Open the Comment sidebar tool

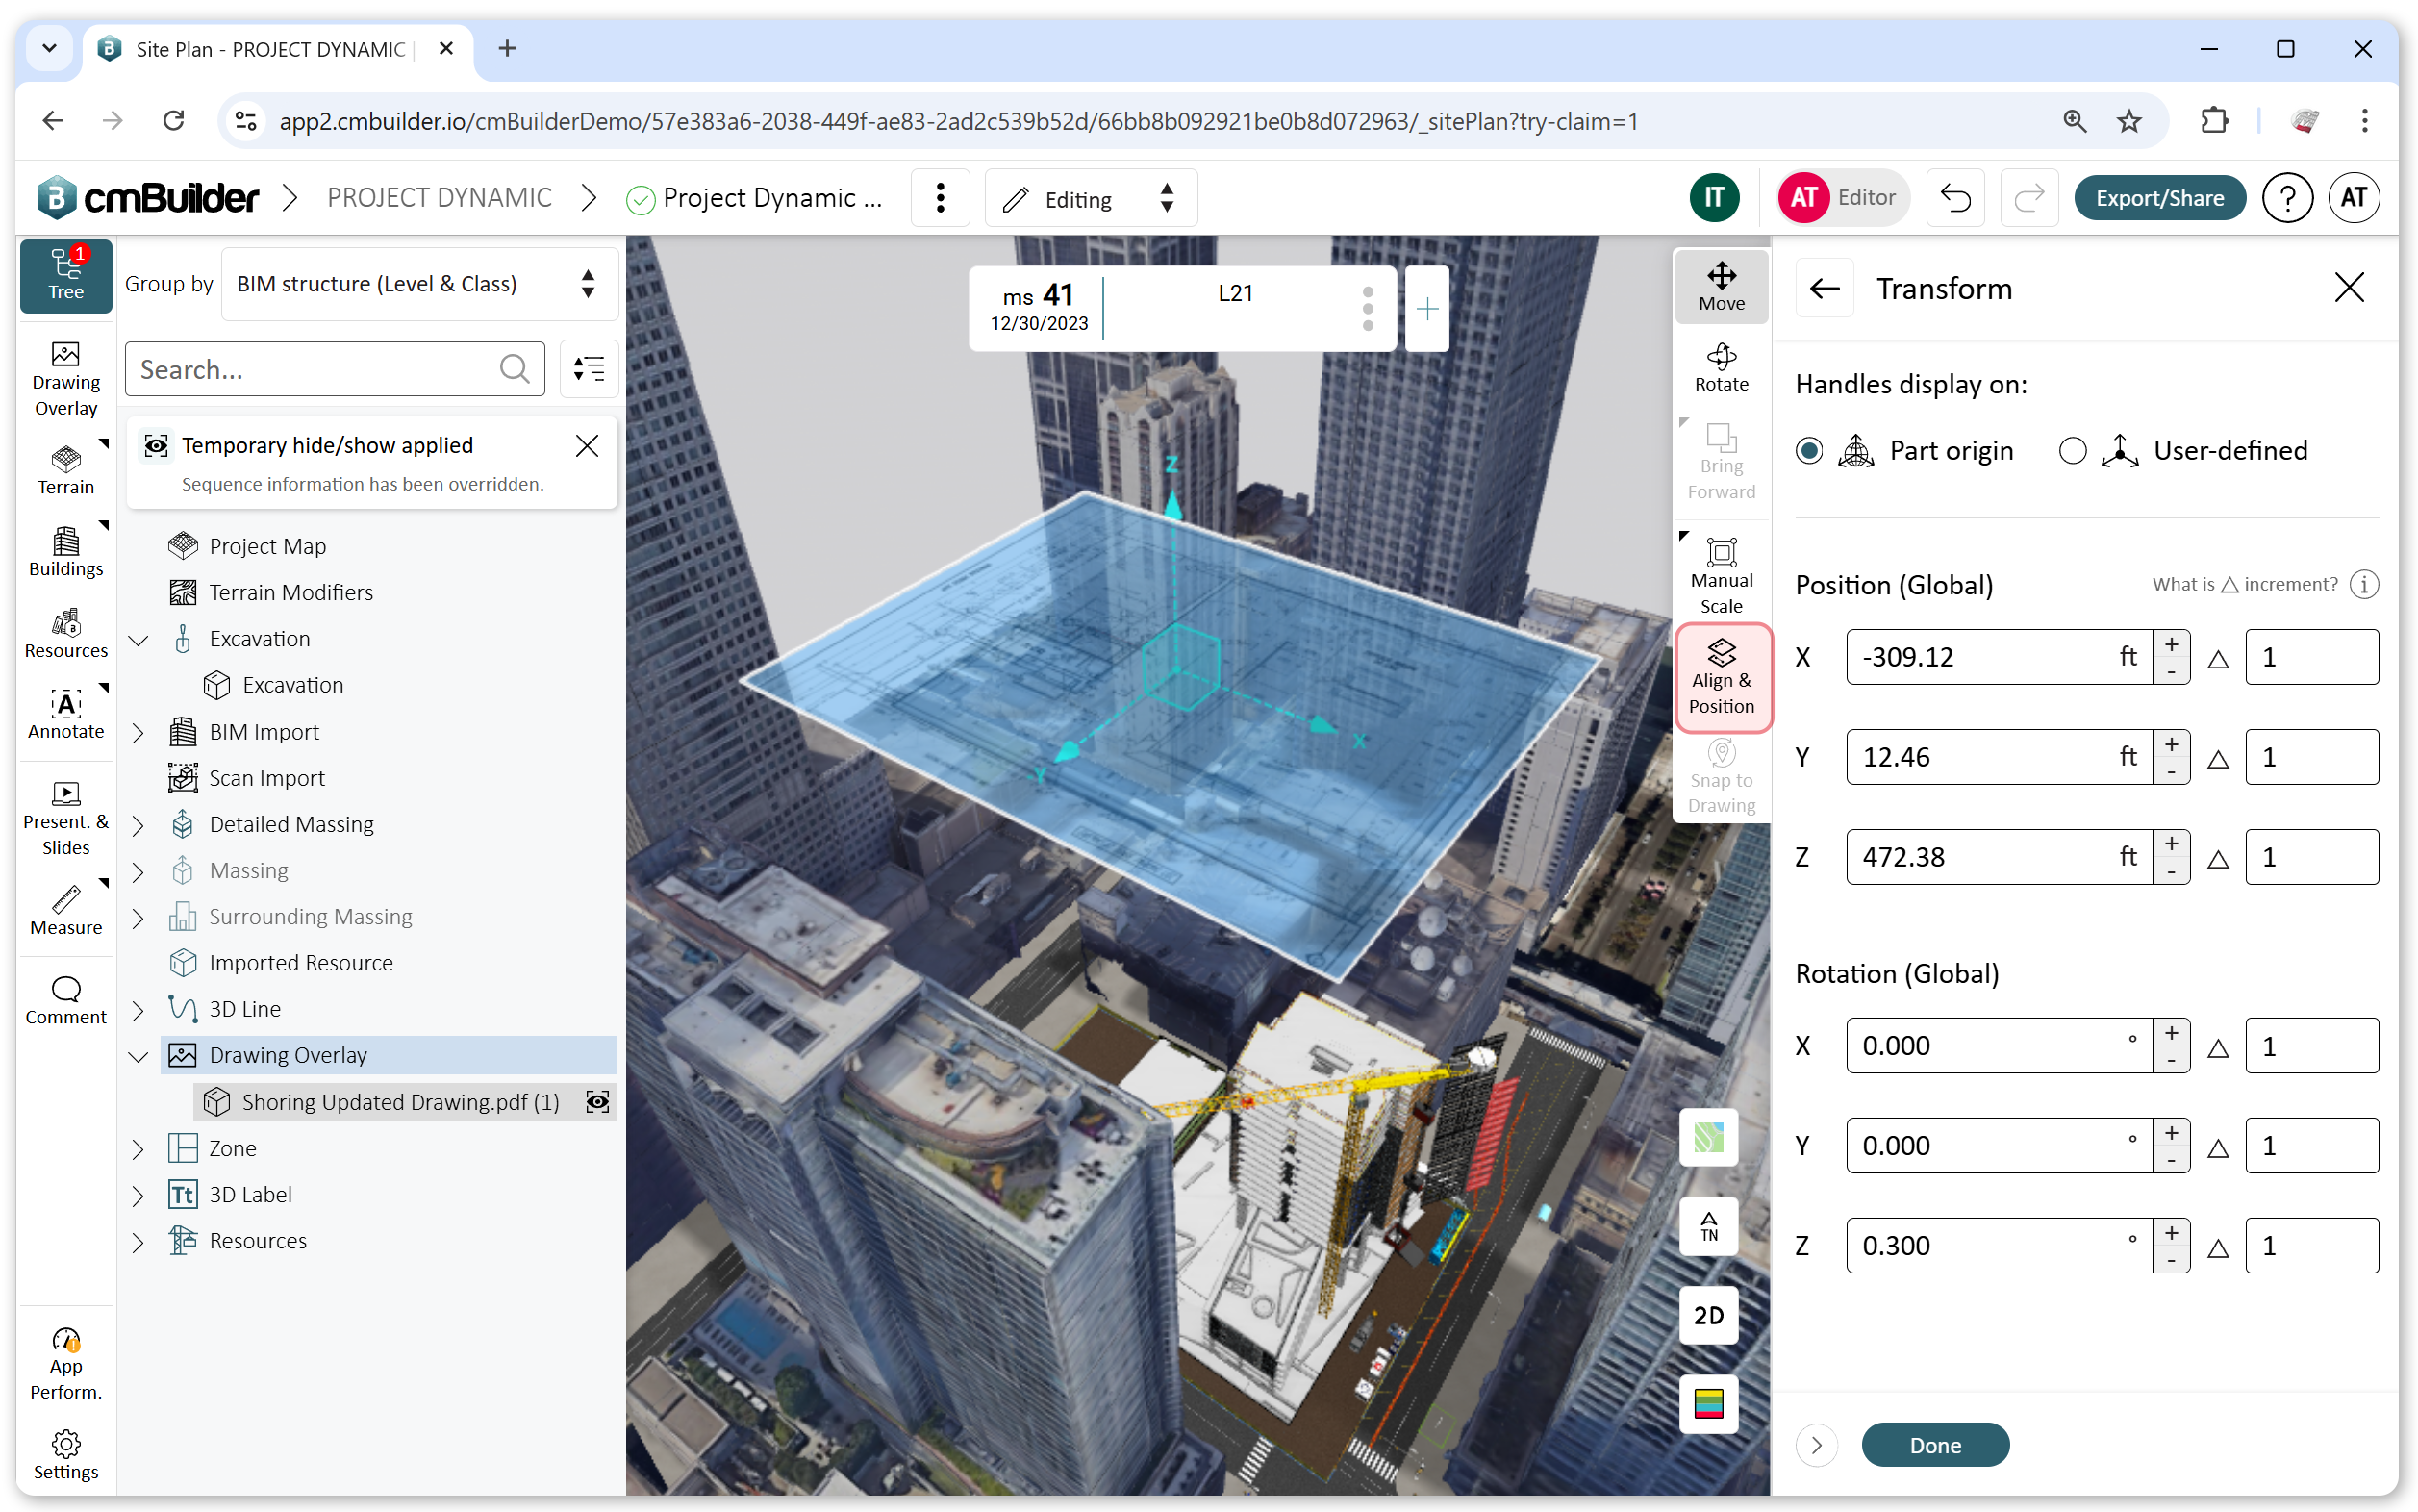[66, 1000]
